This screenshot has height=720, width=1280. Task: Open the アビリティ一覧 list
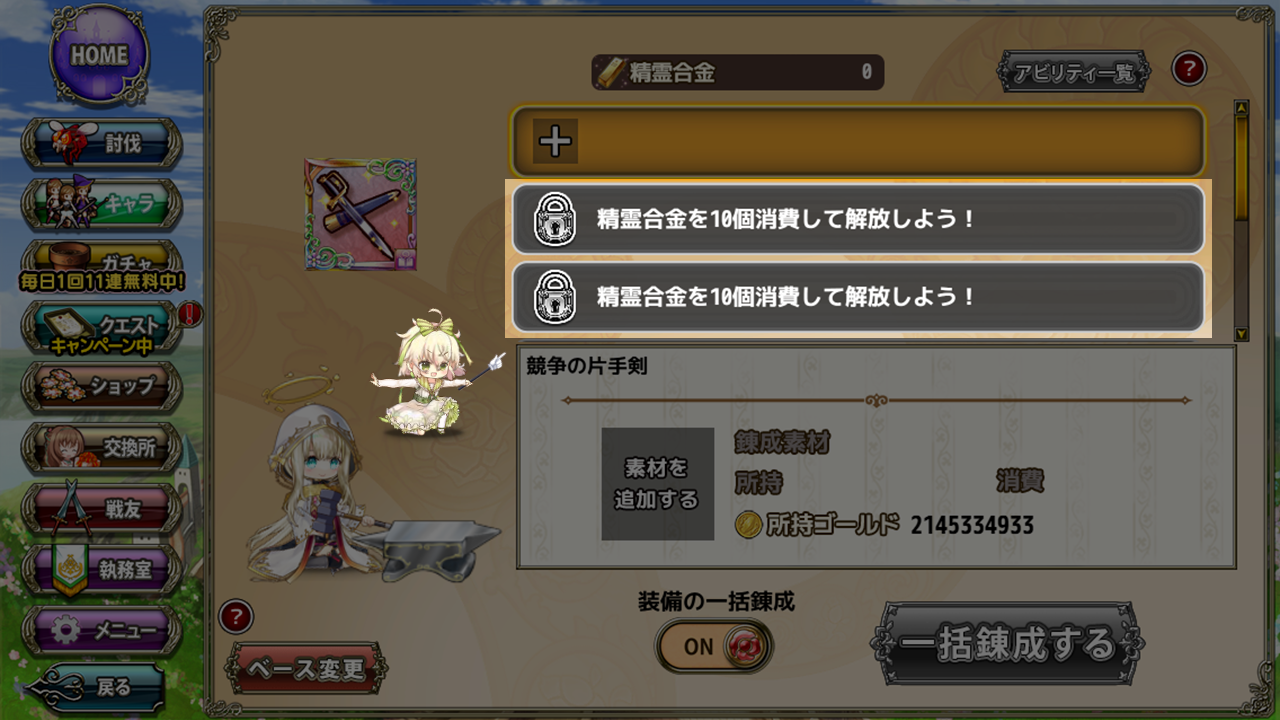pyautogui.click(x=1073, y=72)
